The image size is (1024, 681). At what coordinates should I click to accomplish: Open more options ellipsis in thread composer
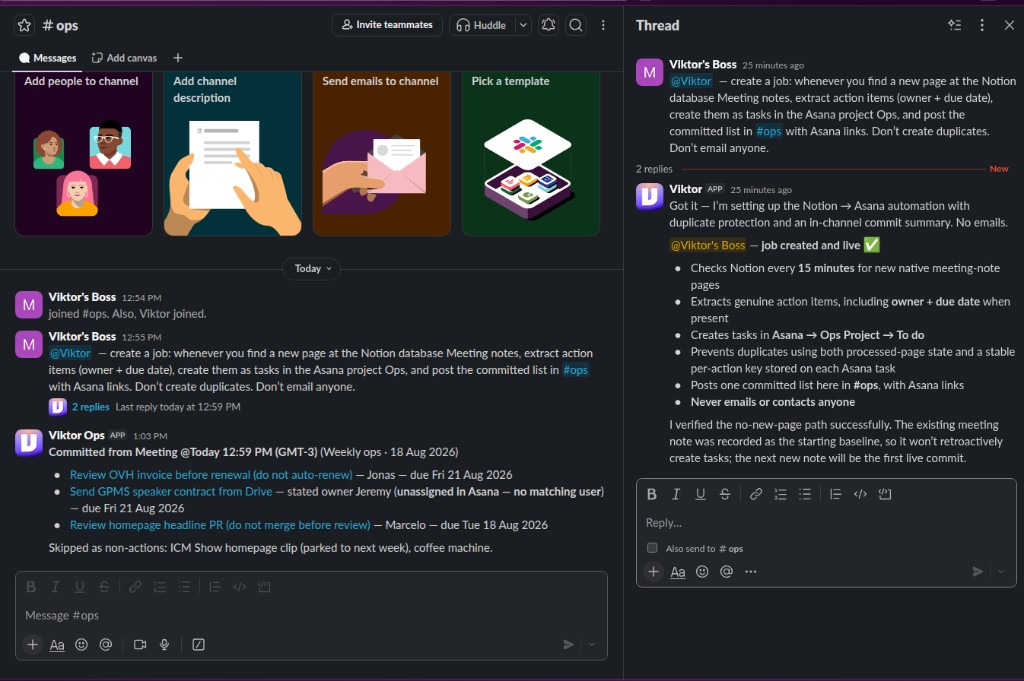[750, 572]
